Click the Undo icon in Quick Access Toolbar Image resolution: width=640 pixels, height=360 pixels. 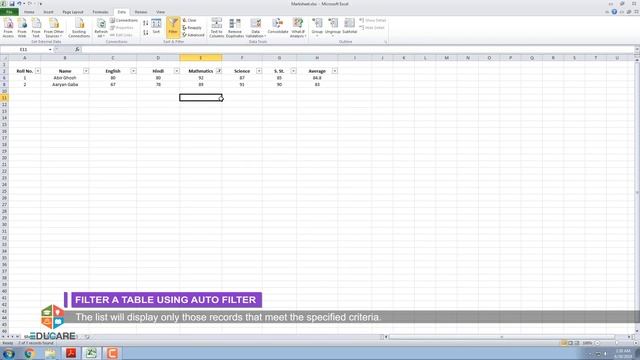tap(19, 4)
